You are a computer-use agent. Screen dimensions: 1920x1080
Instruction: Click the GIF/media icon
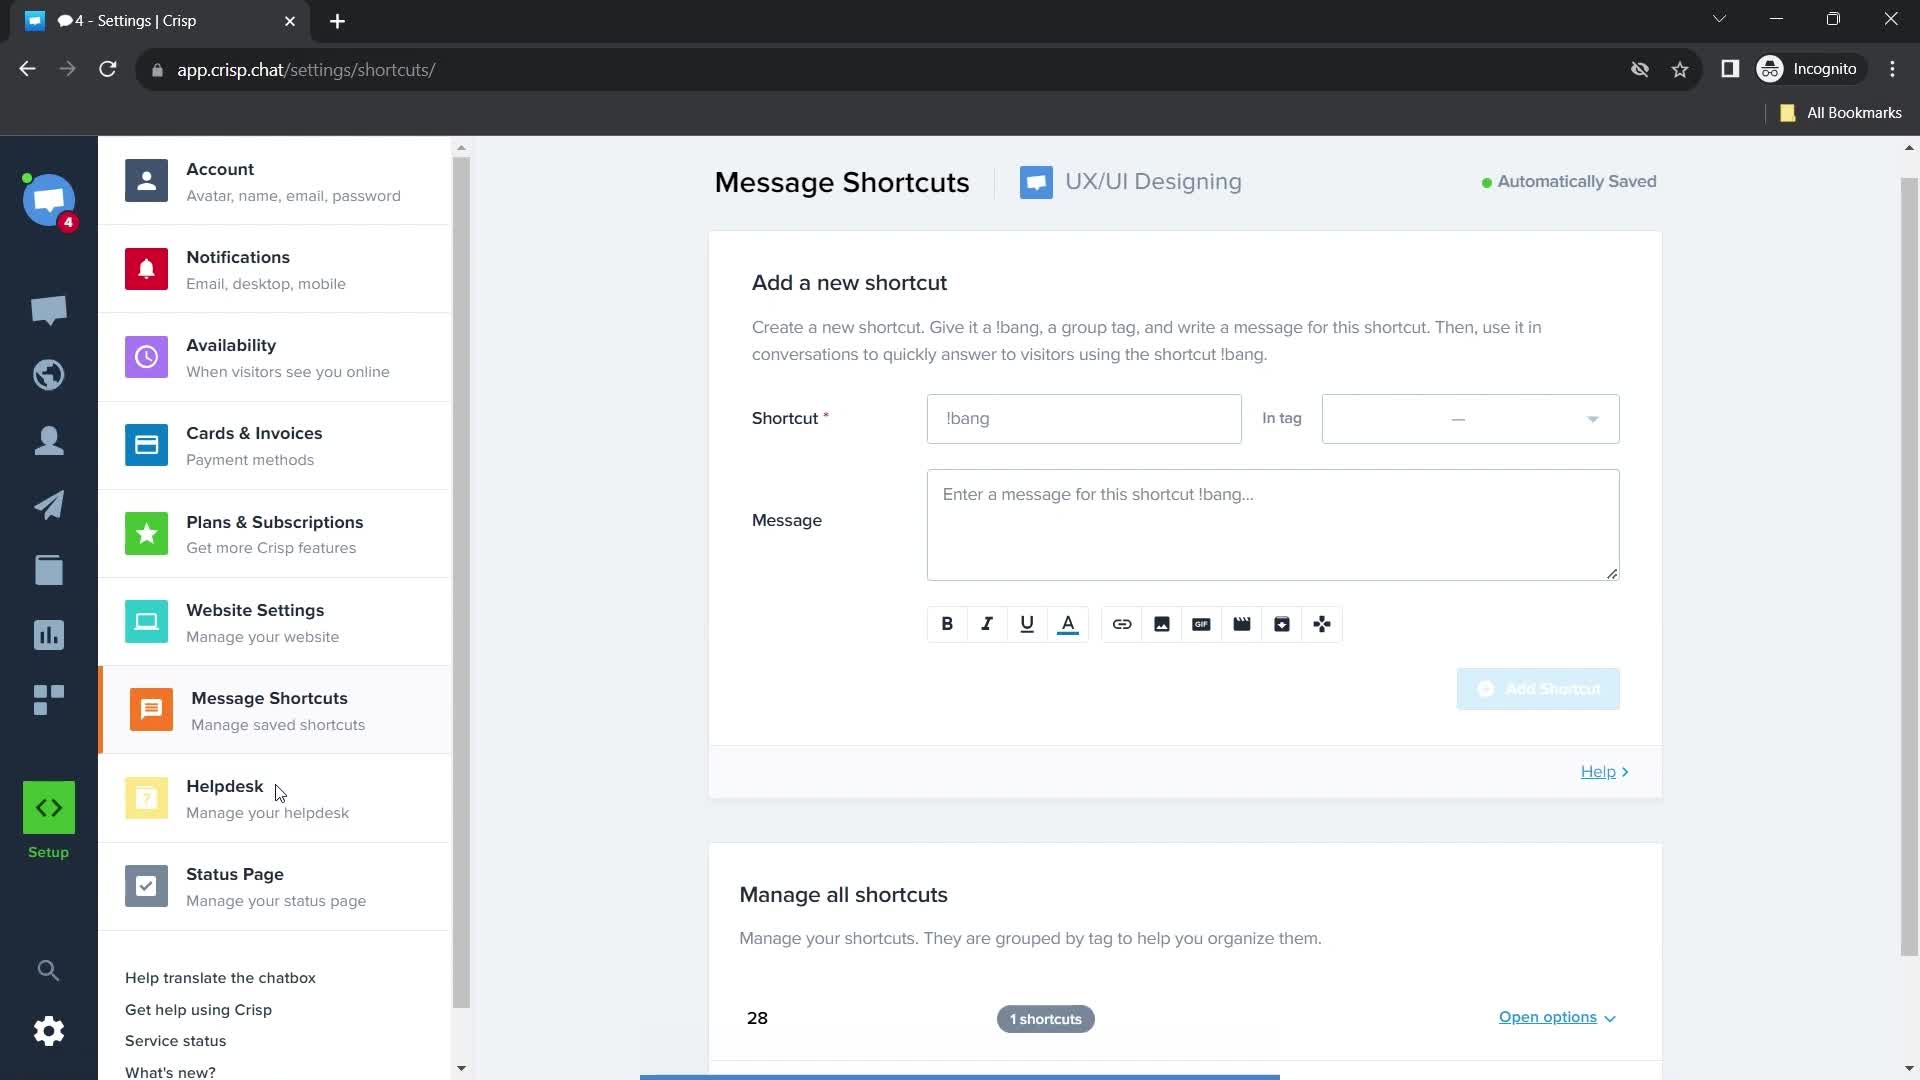click(1201, 624)
